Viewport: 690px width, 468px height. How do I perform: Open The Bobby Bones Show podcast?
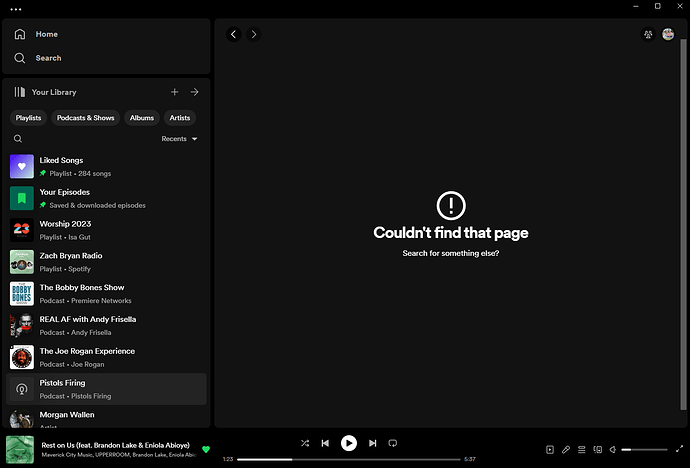coord(106,294)
